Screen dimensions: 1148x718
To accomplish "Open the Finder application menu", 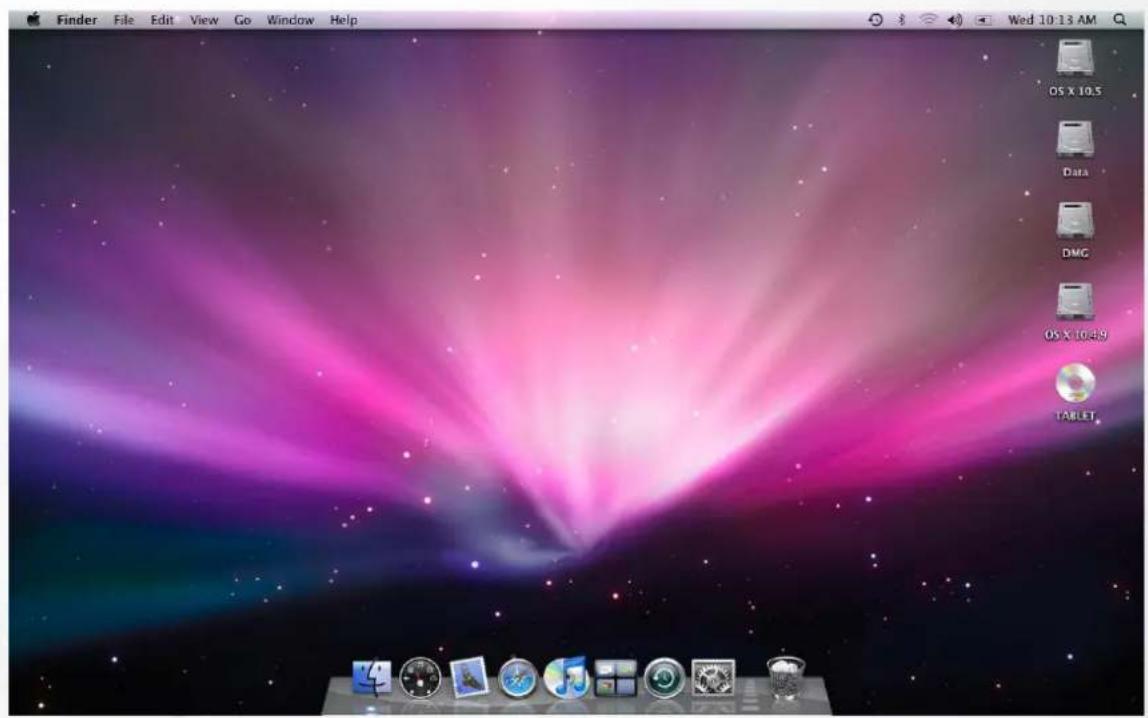I will pos(77,20).
